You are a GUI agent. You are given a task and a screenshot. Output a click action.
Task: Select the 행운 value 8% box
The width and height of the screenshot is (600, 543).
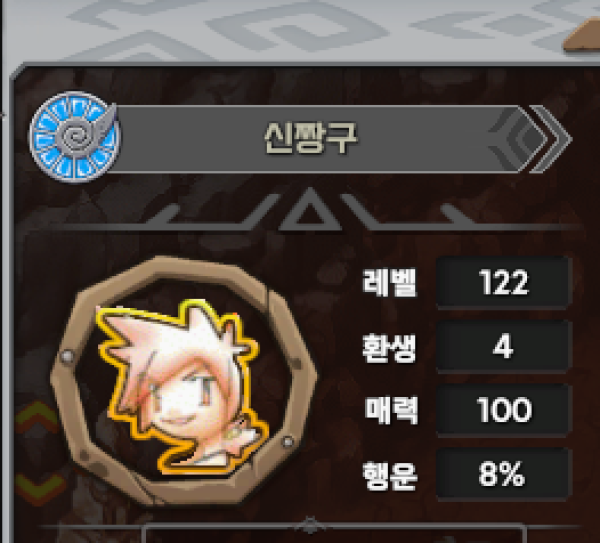(x=503, y=474)
